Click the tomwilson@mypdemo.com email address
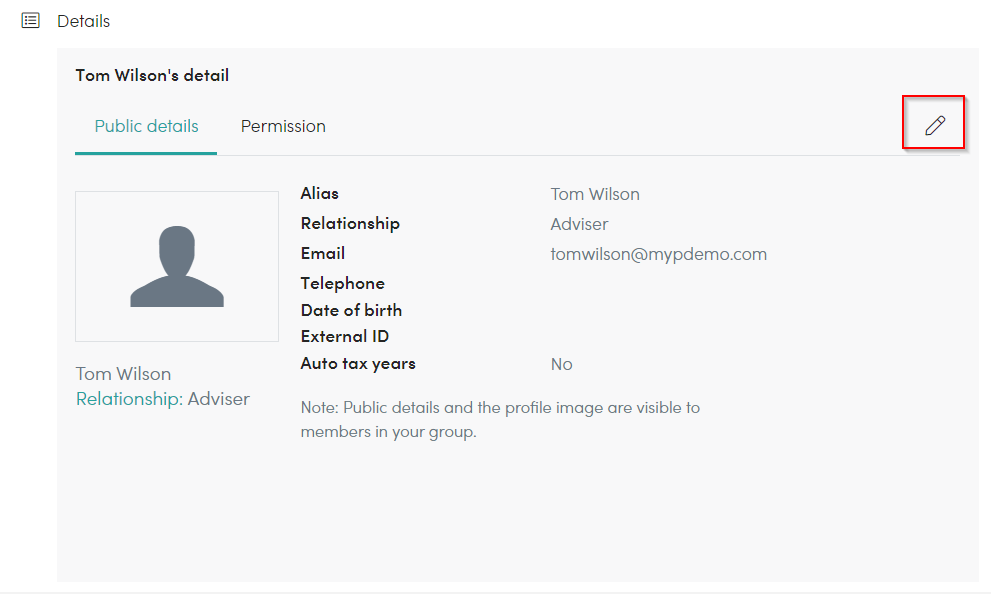The image size is (991, 594). (659, 254)
